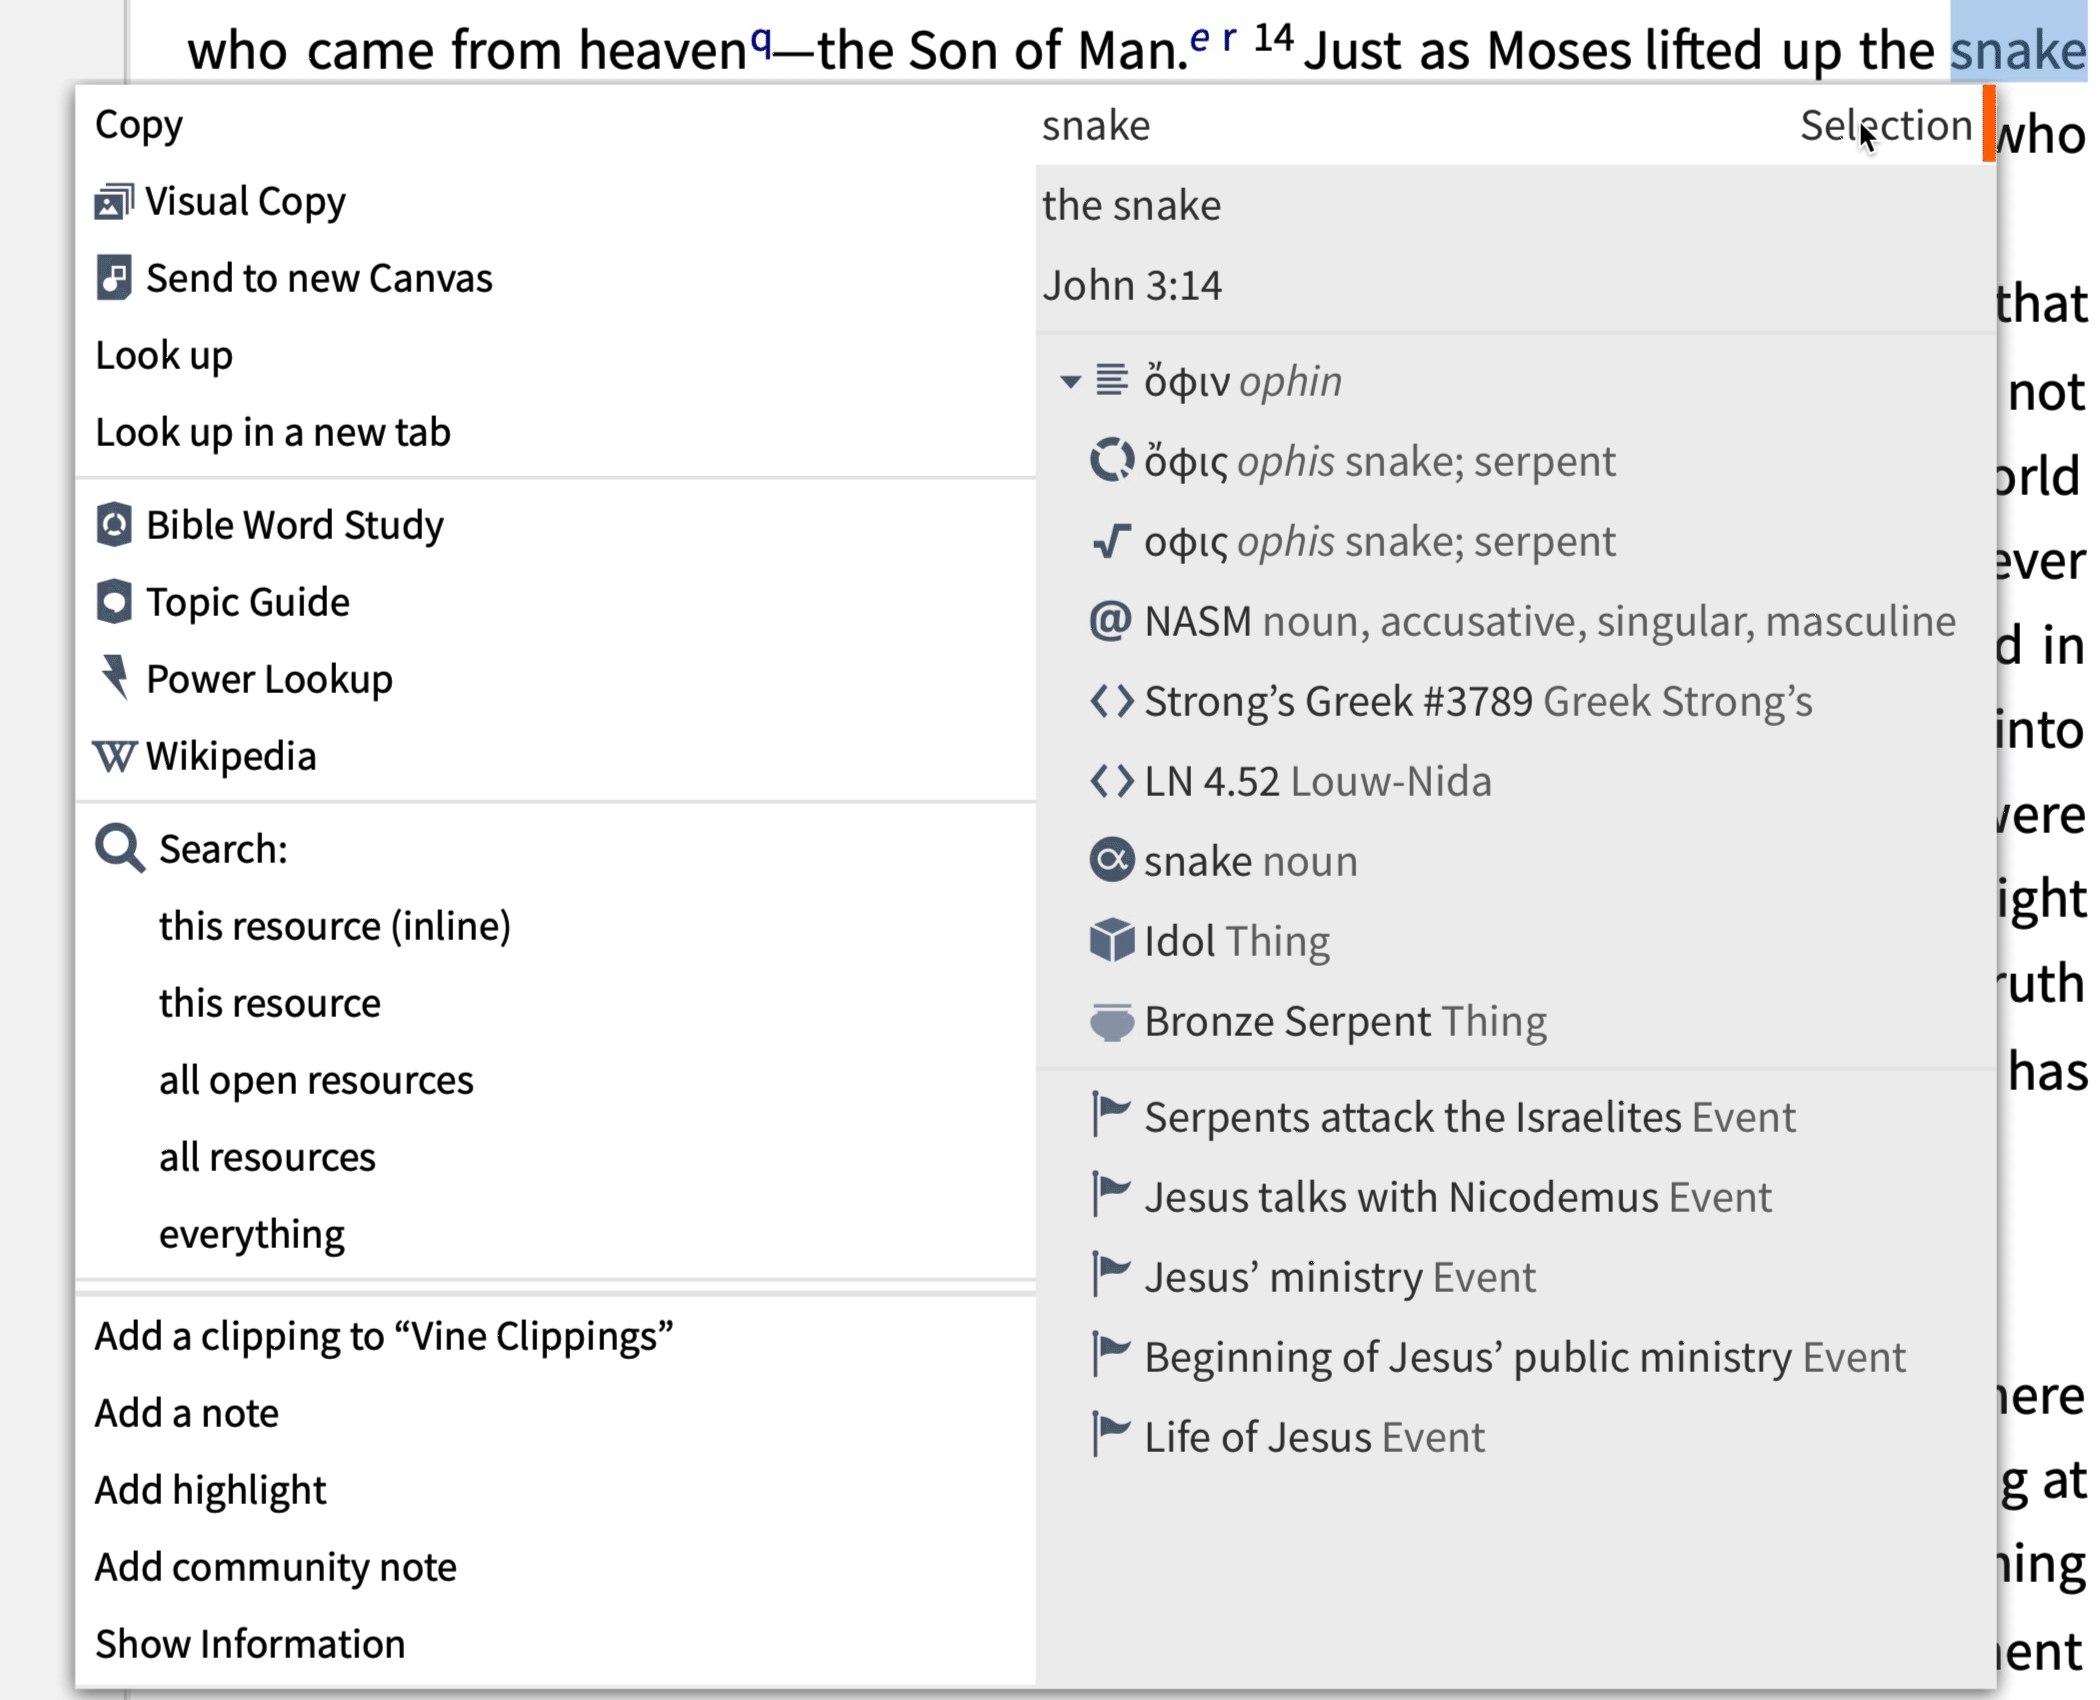
Task: Click the lemma ring icon beside ὄφις
Action: pyautogui.click(x=1111, y=461)
